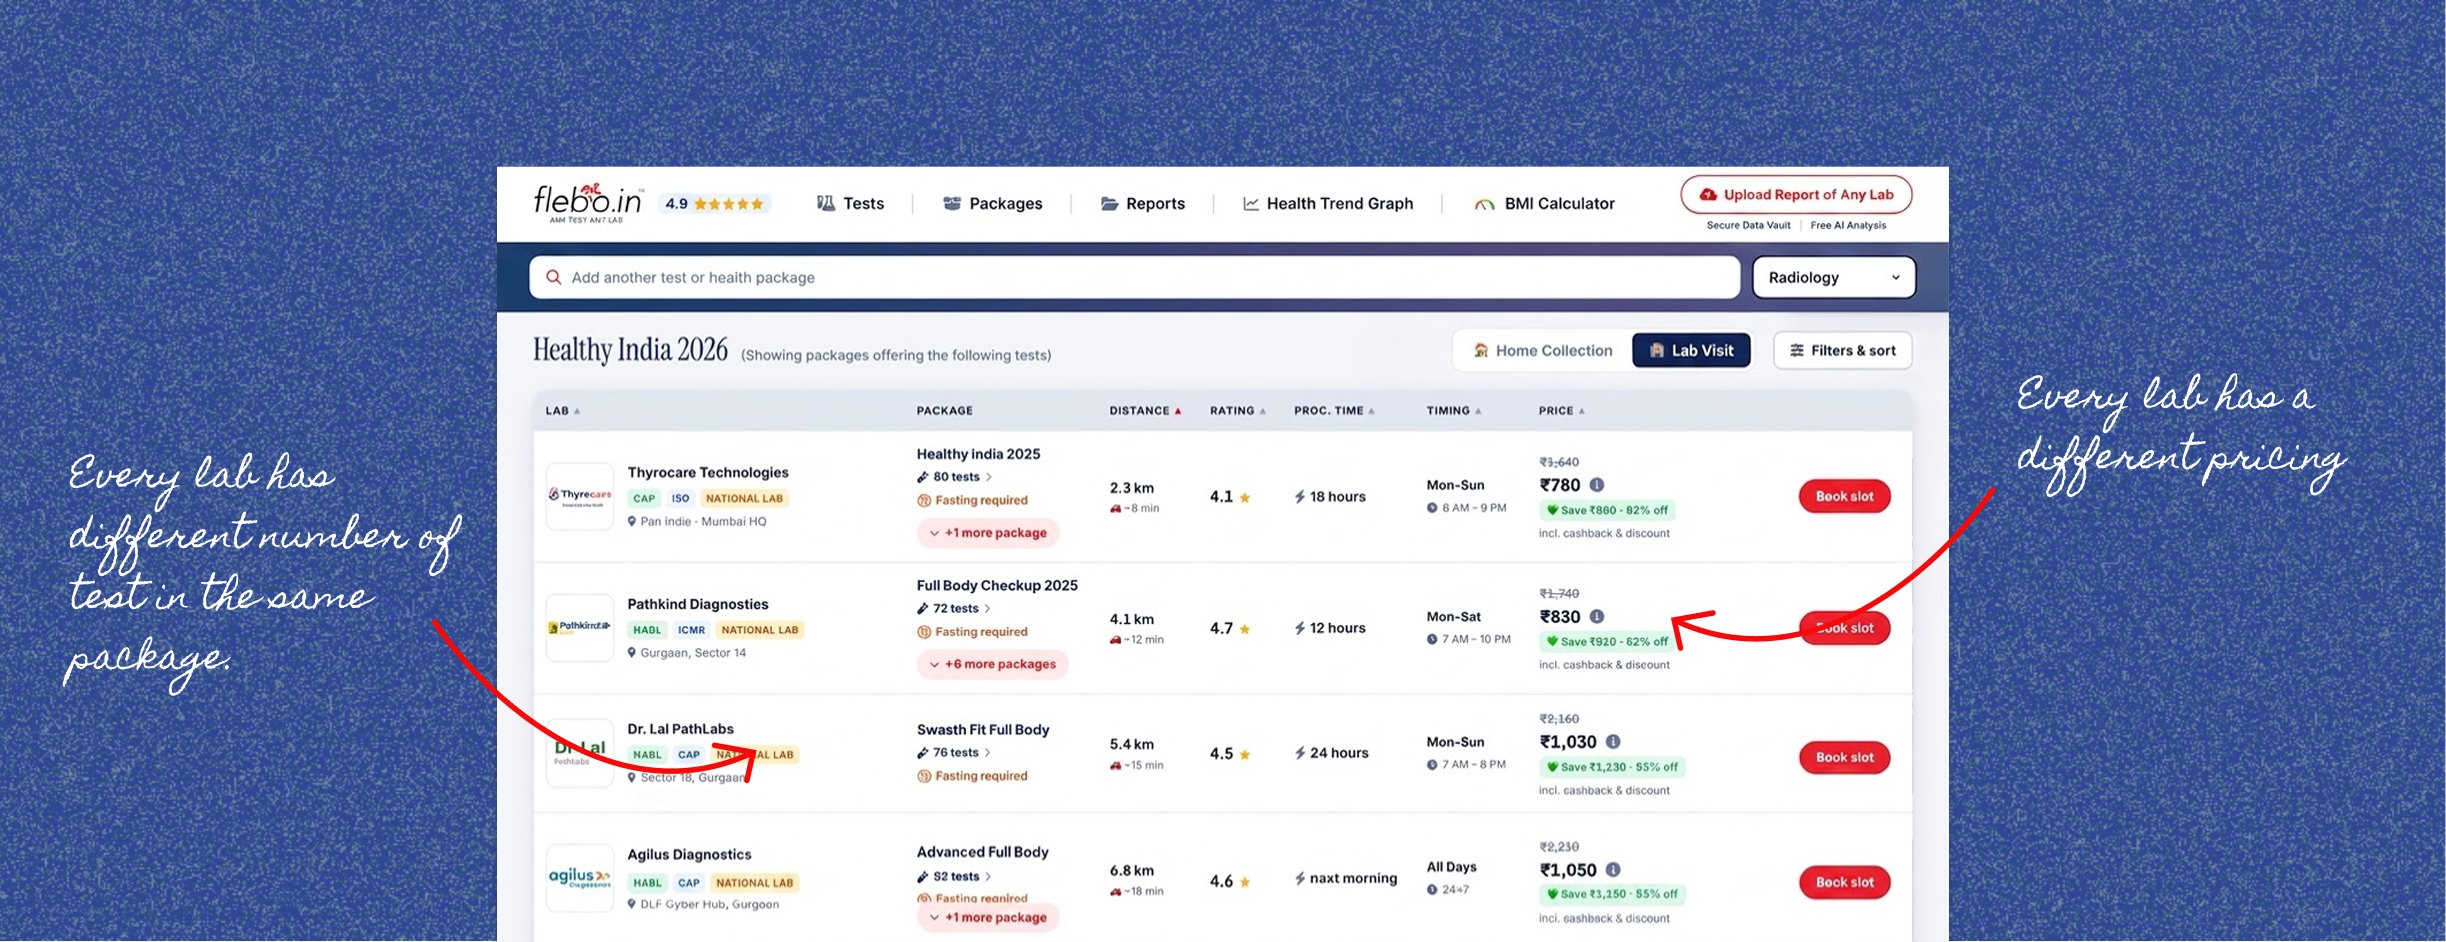Click the Swasth Fit Full Body package name
2446x942 pixels.
tap(983, 730)
